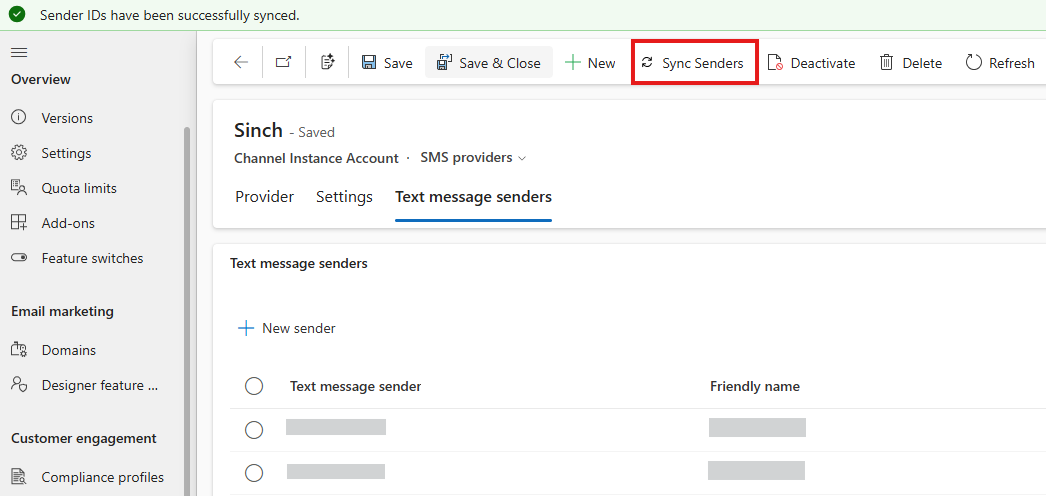Click the Quota limits icon
Viewport: 1046px width, 496px height.
19,188
